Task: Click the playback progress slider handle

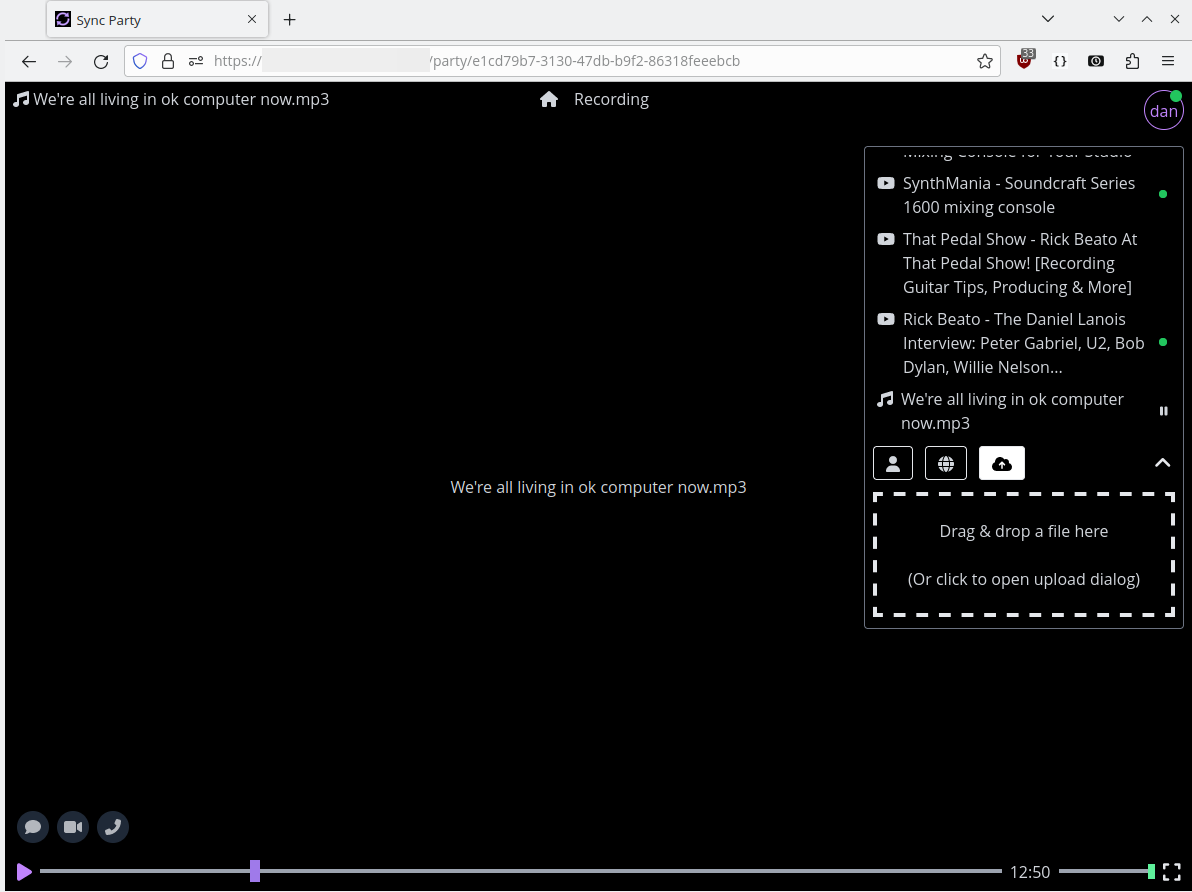Action: [255, 871]
